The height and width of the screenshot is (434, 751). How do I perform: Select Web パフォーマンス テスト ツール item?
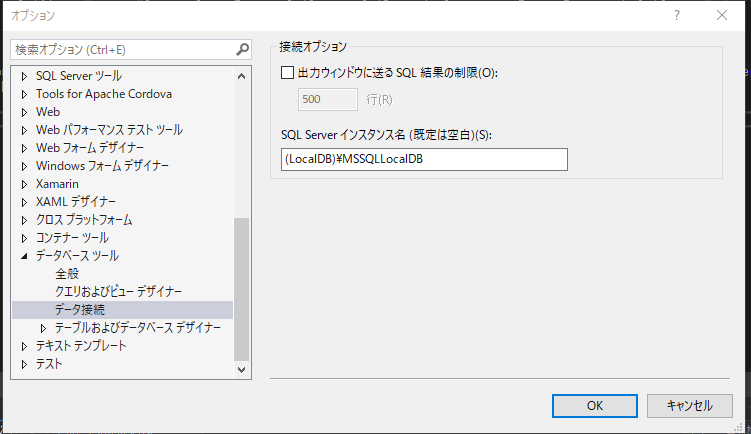pos(109,130)
